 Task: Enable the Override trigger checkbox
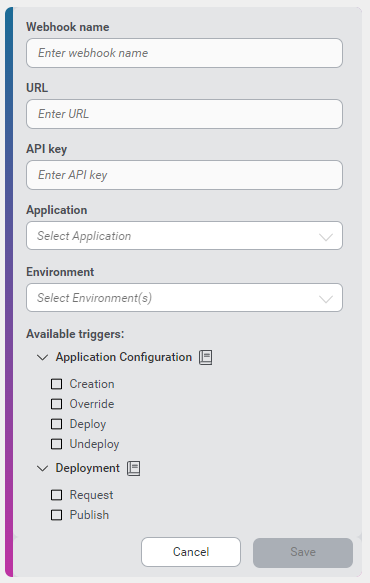(x=57, y=404)
